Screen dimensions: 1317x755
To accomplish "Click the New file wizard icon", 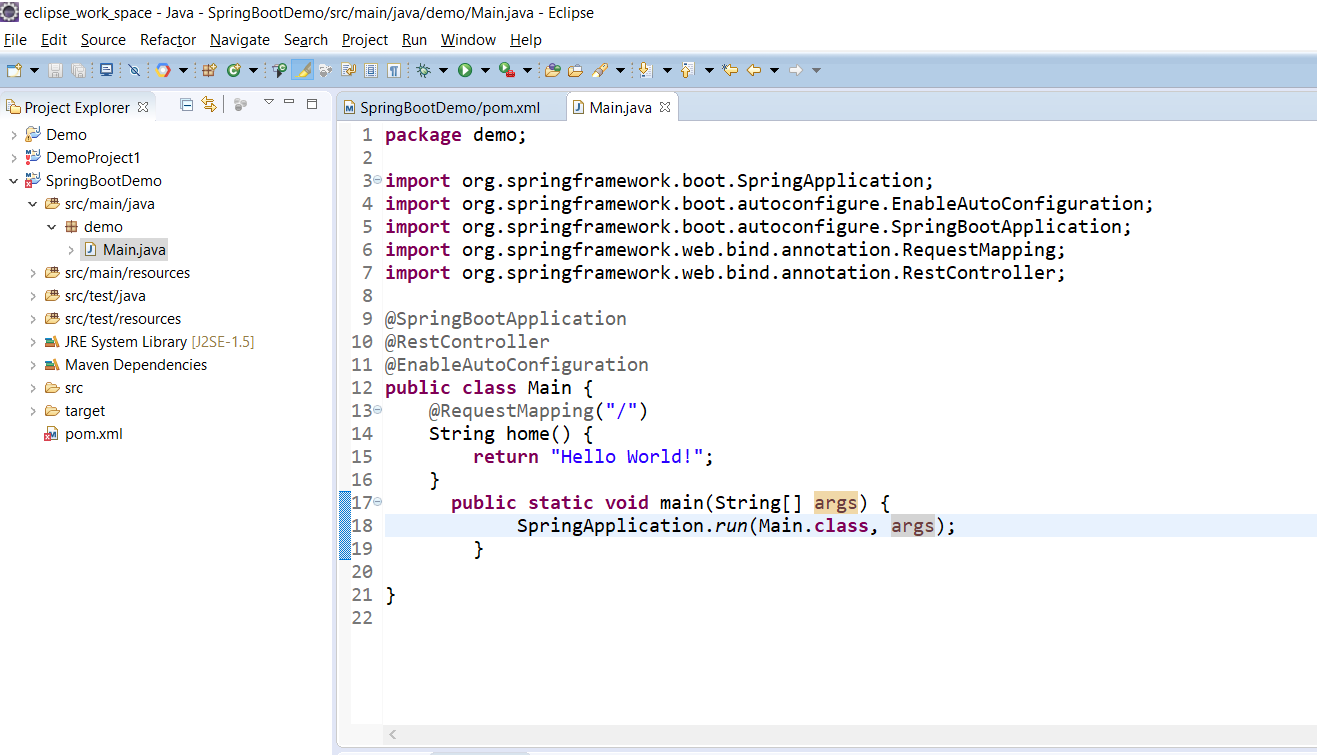I will point(14,70).
